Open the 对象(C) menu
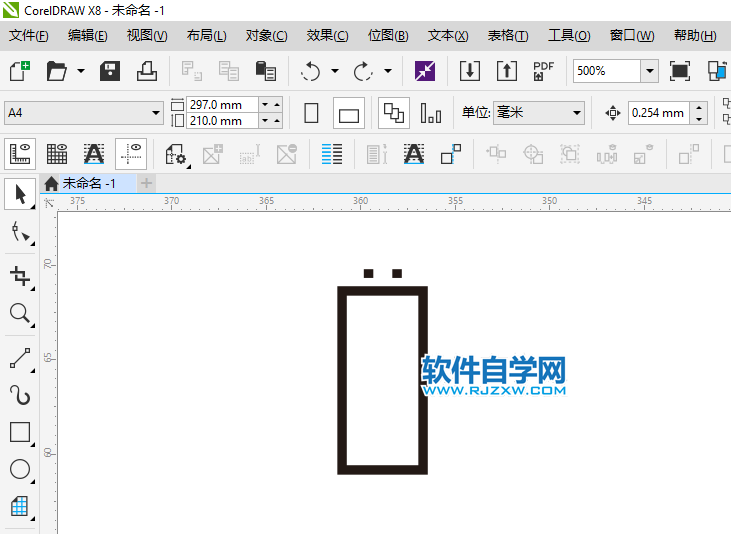The width and height of the screenshot is (731, 534). (x=266, y=35)
